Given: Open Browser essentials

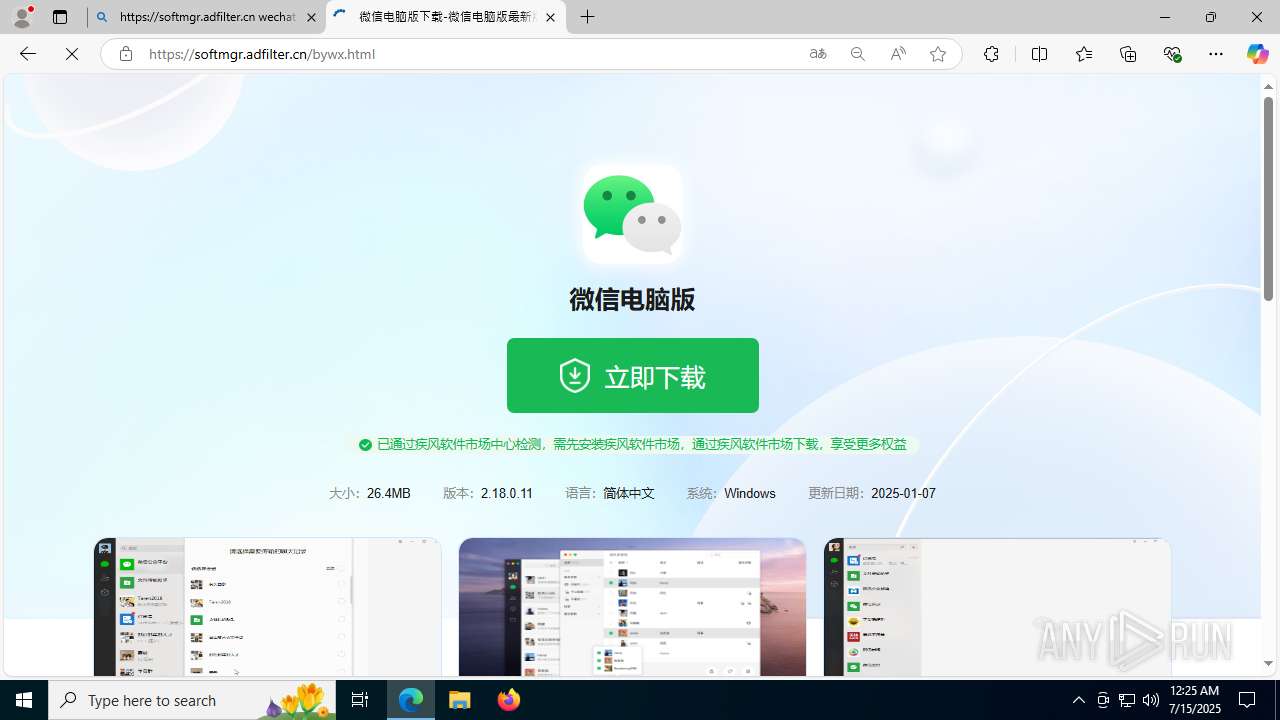Looking at the screenshot, I should click(1172, 54).
